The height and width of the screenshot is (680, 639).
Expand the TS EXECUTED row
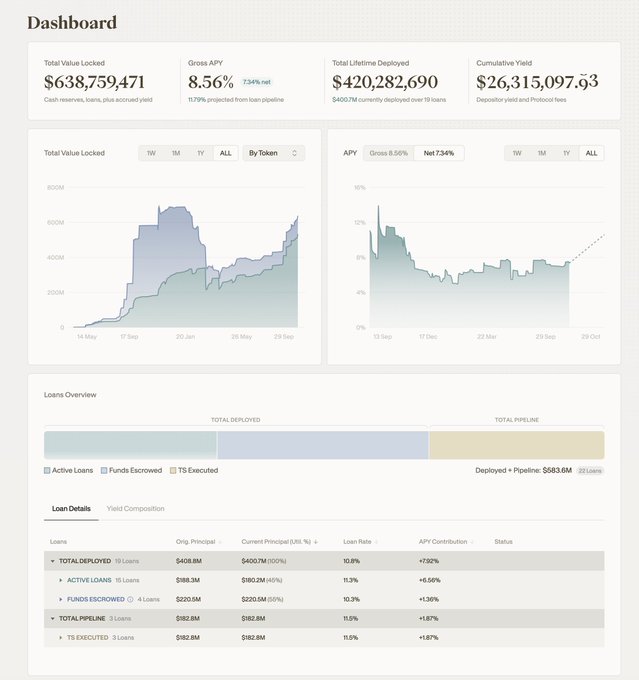61,638
